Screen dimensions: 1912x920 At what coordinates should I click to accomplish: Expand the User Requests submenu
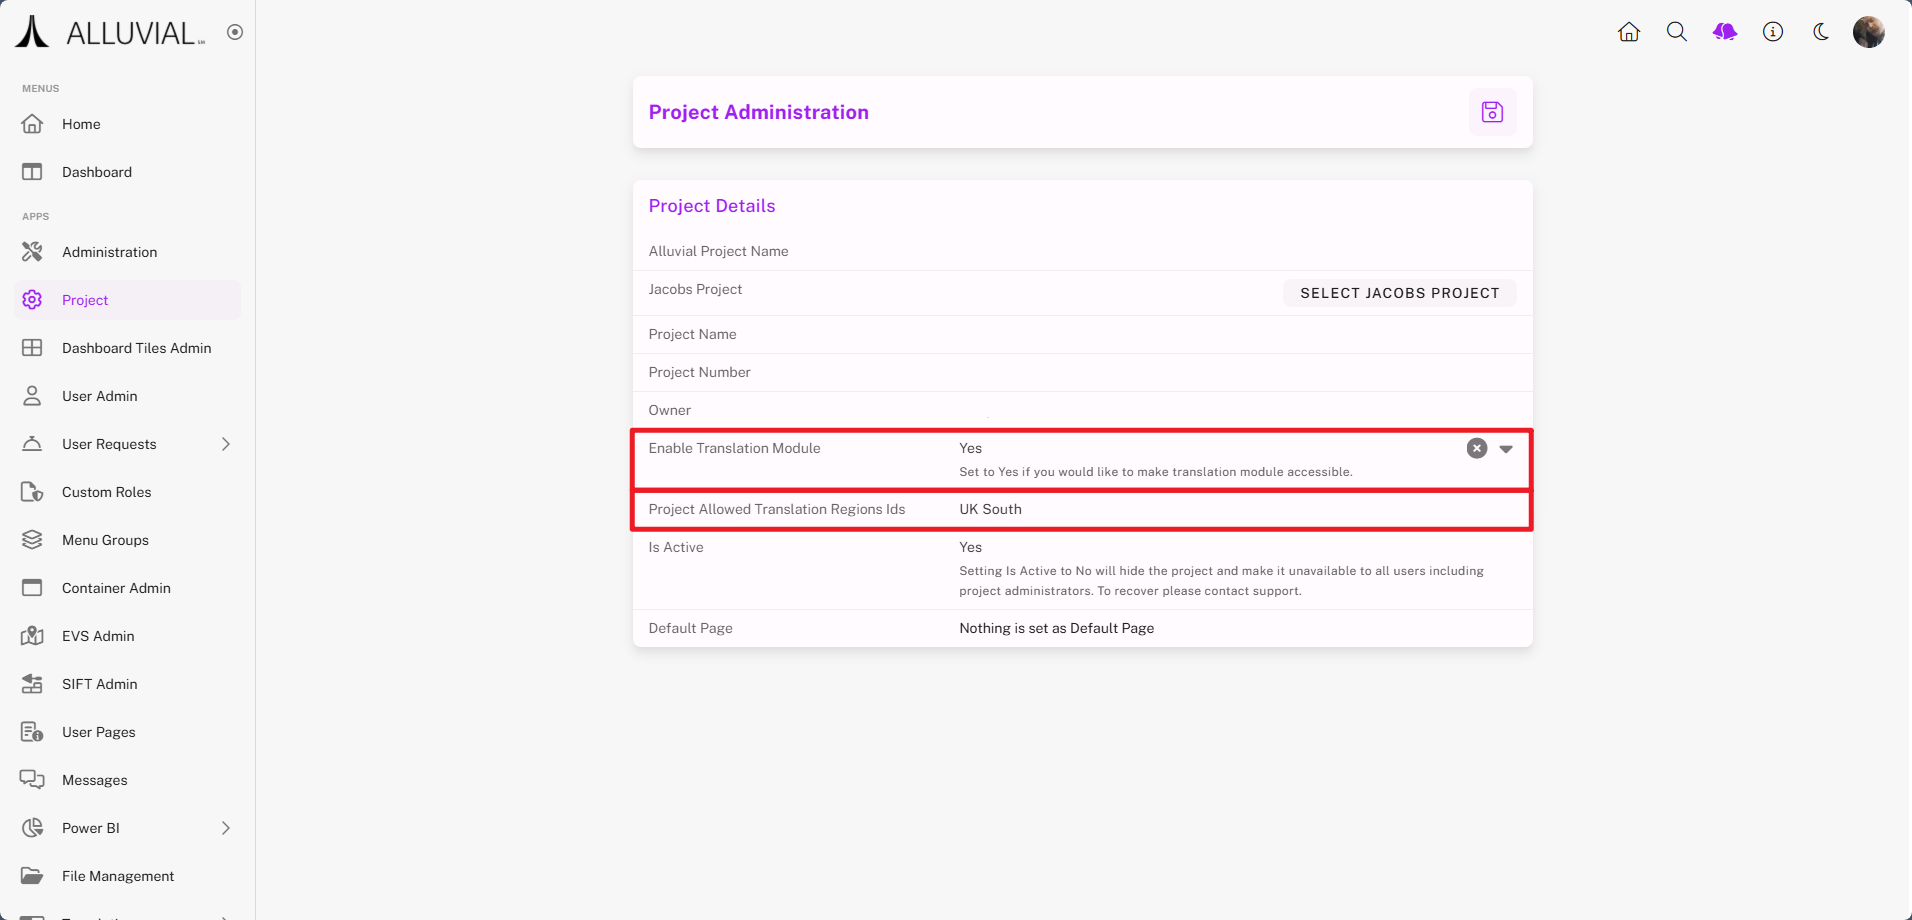226,444
